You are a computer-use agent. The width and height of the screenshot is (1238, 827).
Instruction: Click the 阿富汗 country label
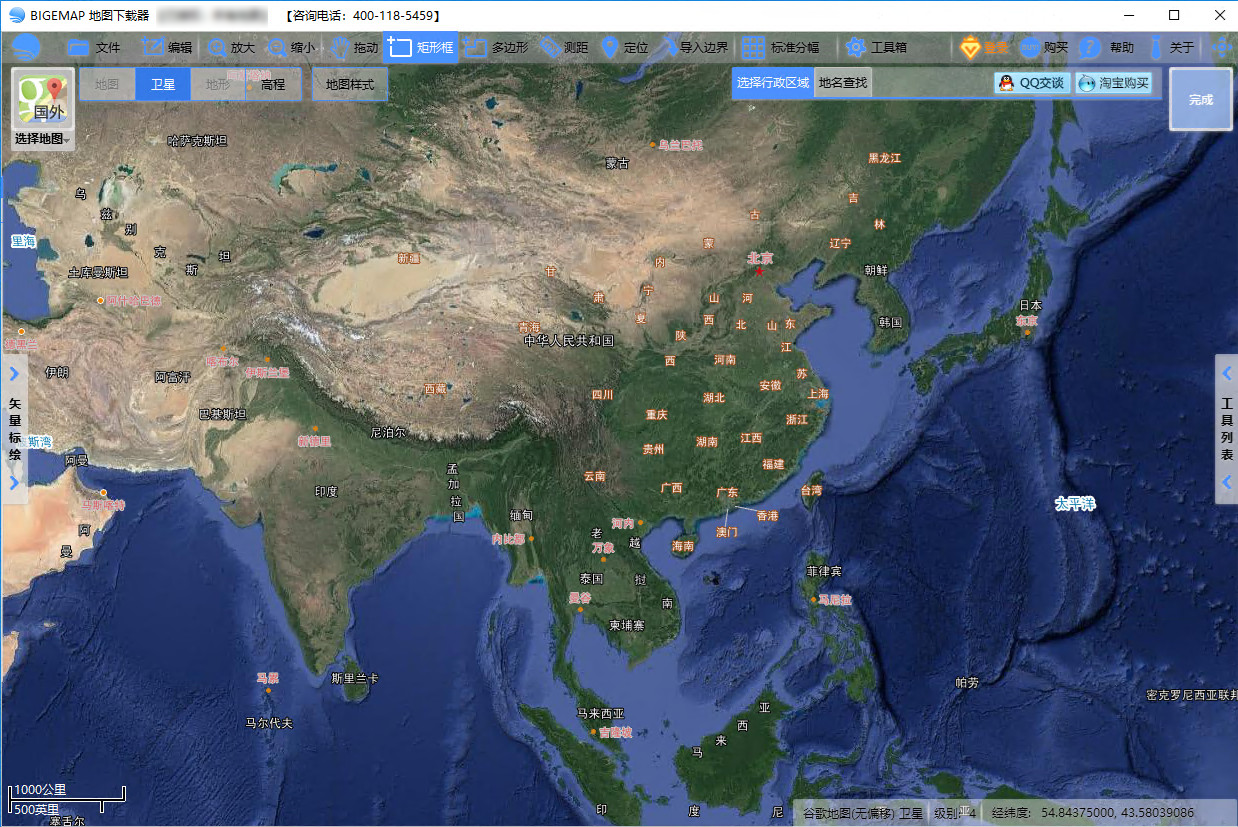tap(172, 377)
